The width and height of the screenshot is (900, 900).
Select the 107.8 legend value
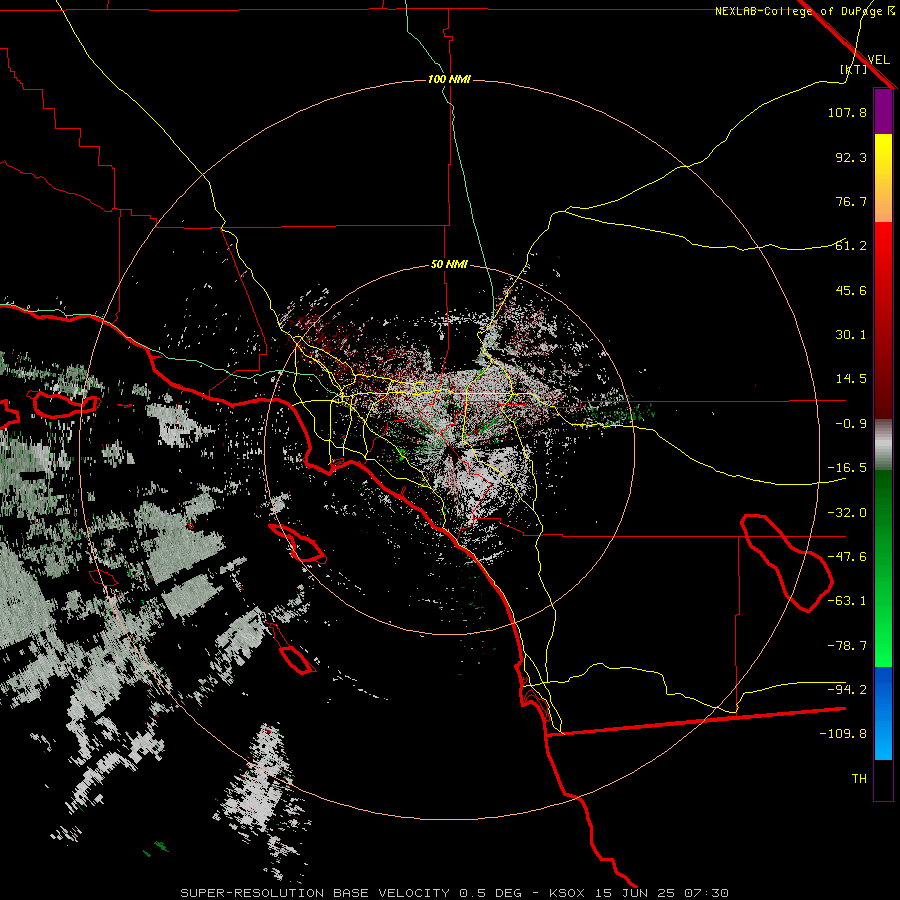tap(847, 112)
